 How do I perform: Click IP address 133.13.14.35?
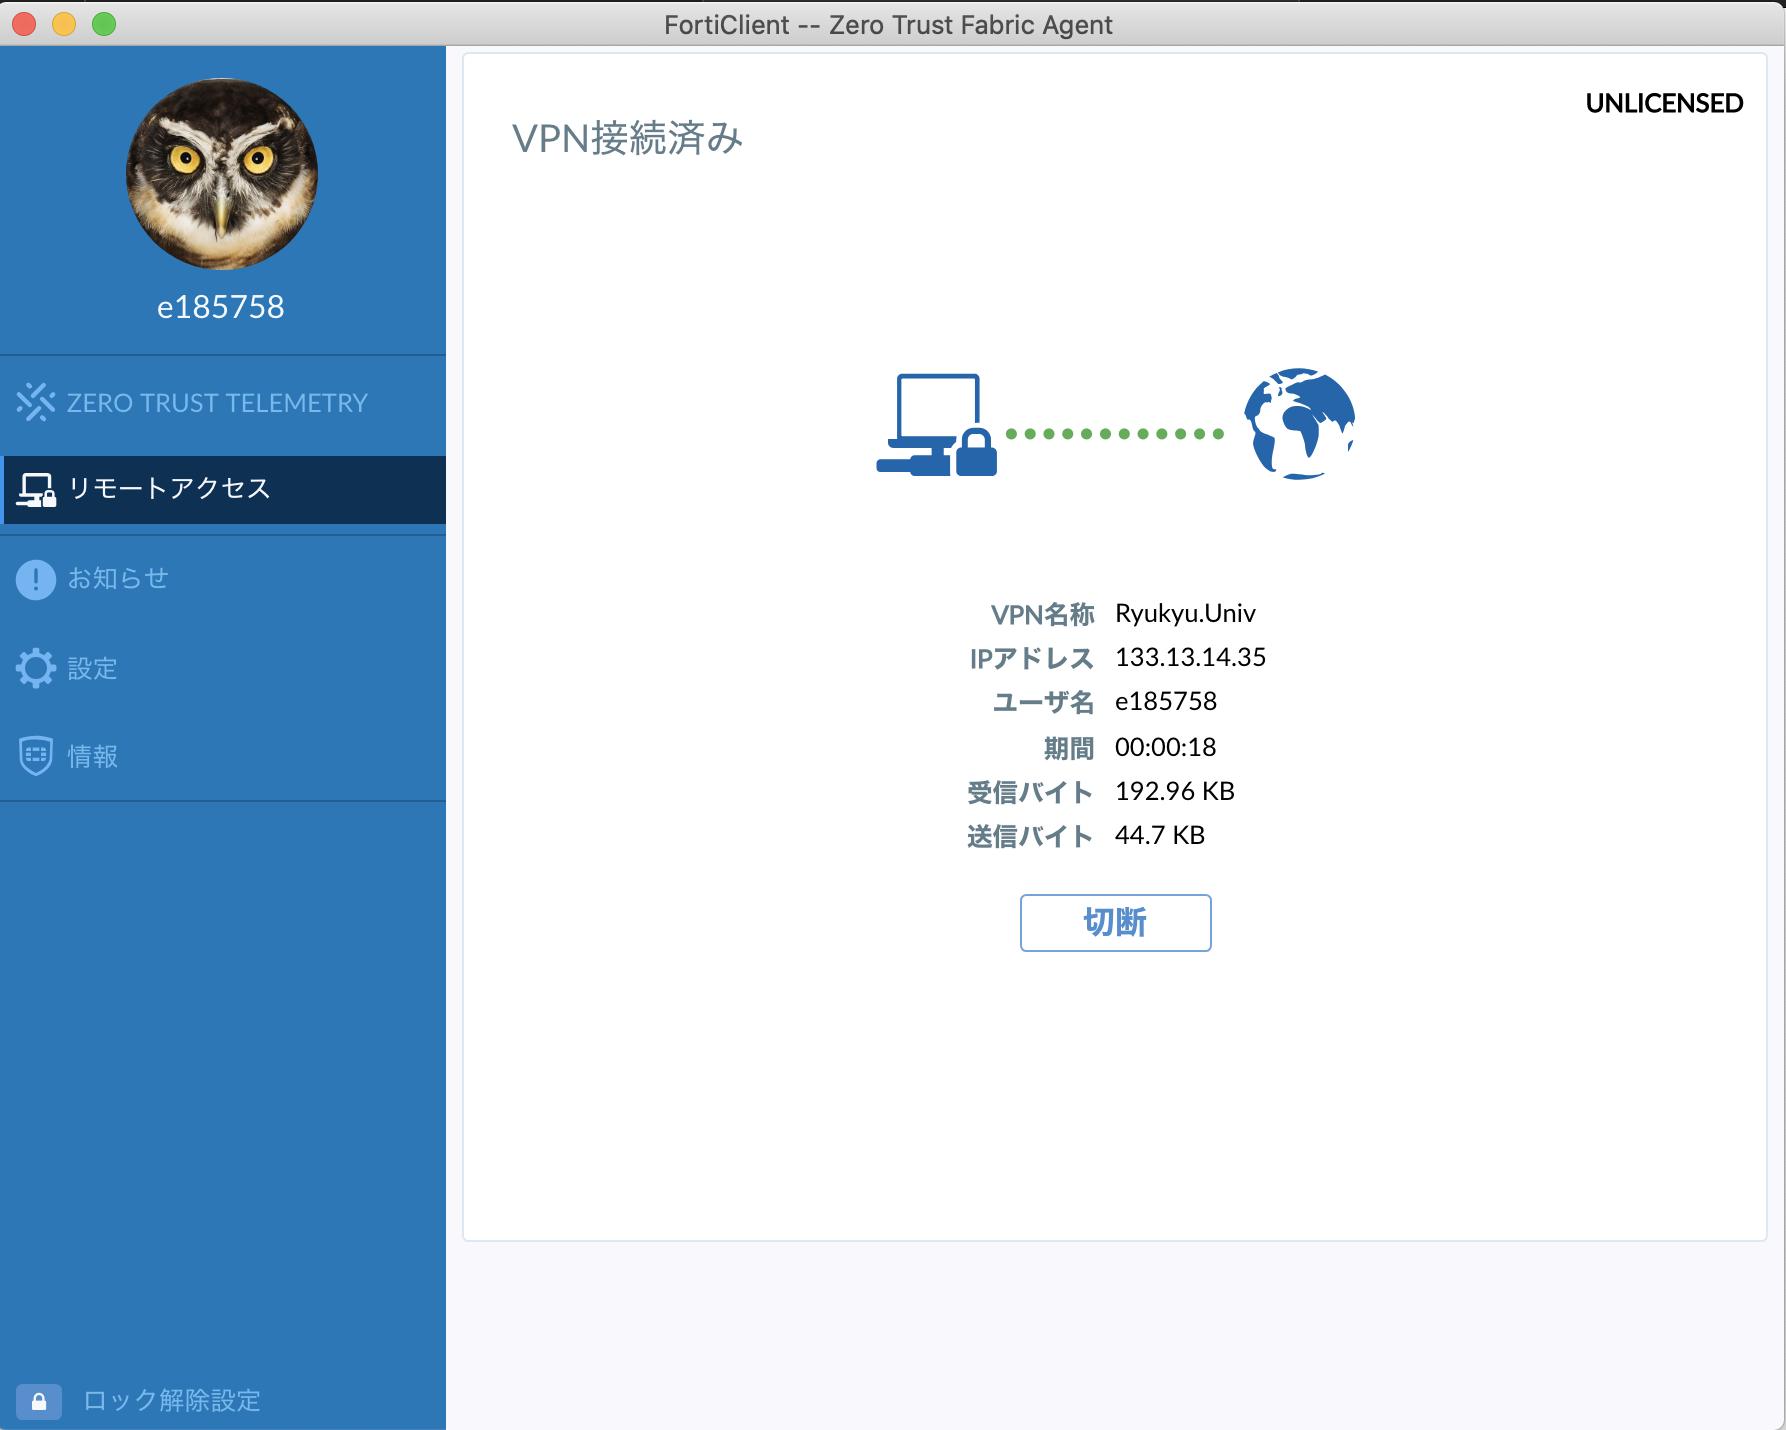point(1190,657)
